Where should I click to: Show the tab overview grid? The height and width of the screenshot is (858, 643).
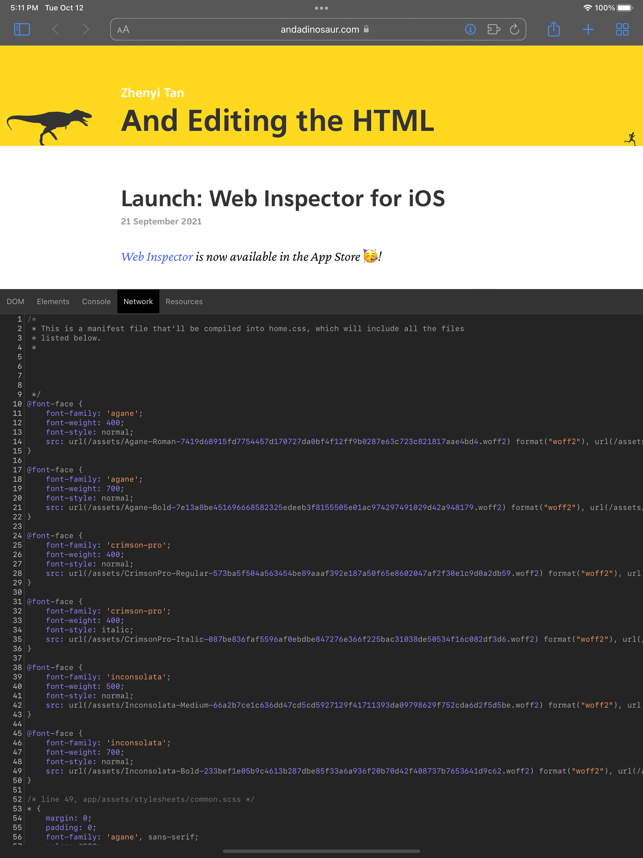pyautogui.click(x=622, y=30)
